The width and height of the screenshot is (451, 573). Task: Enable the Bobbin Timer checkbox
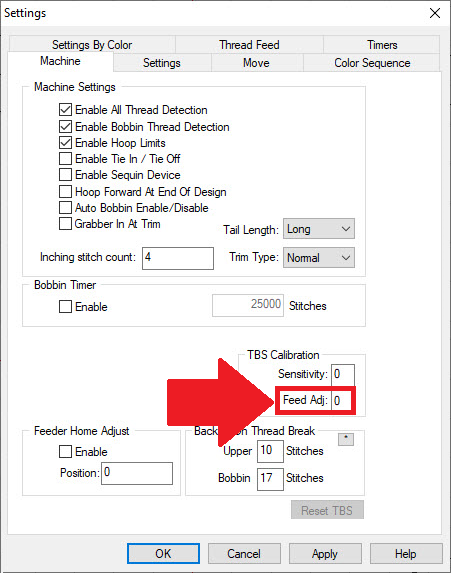pyautogui.click(x=65, y=306)
